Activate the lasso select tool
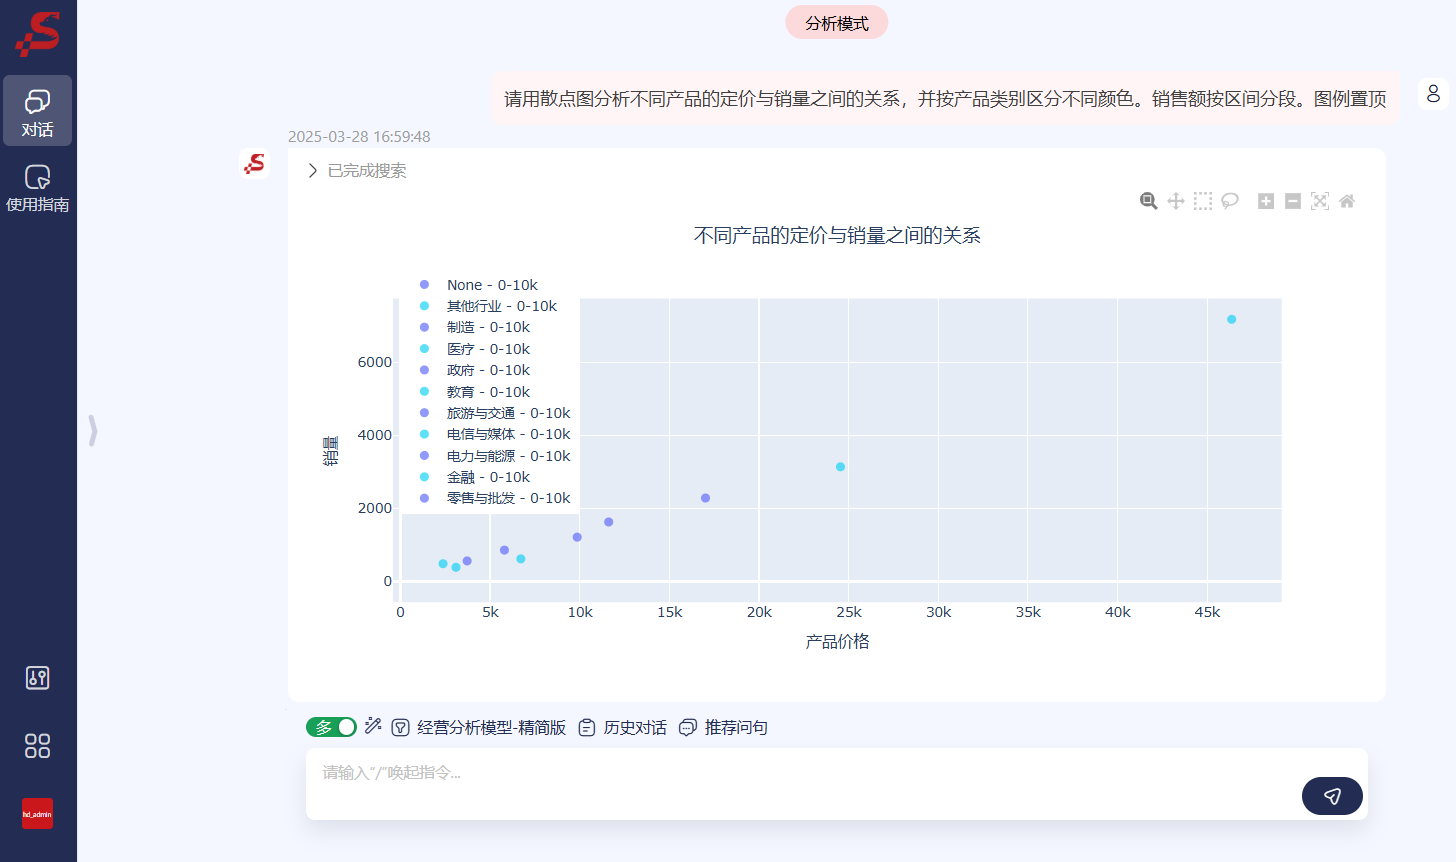The image size is (1456, 862). (1229, 200)
